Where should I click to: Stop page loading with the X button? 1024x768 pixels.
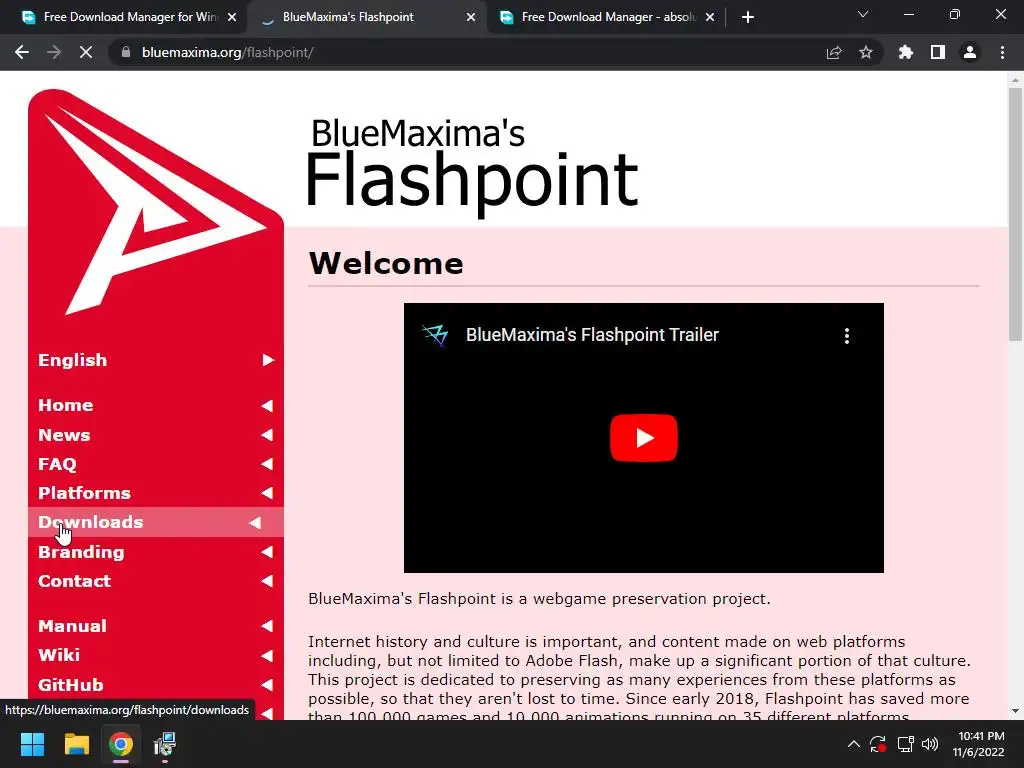coord(86,52)
